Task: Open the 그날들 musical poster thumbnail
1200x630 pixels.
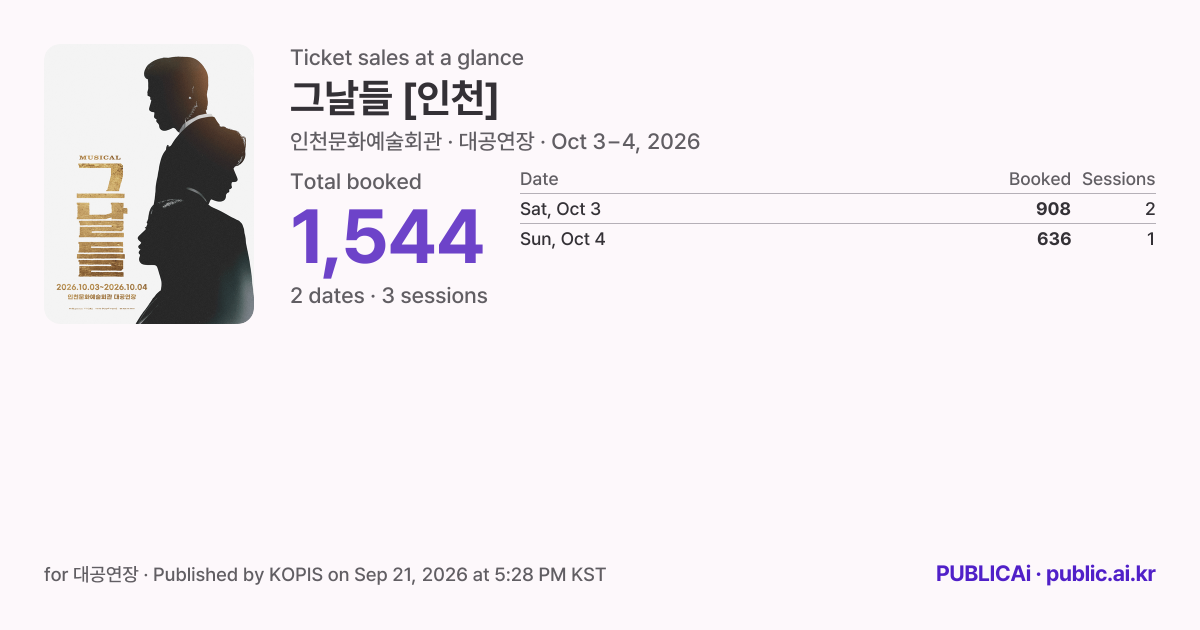Action: point(149,184)
